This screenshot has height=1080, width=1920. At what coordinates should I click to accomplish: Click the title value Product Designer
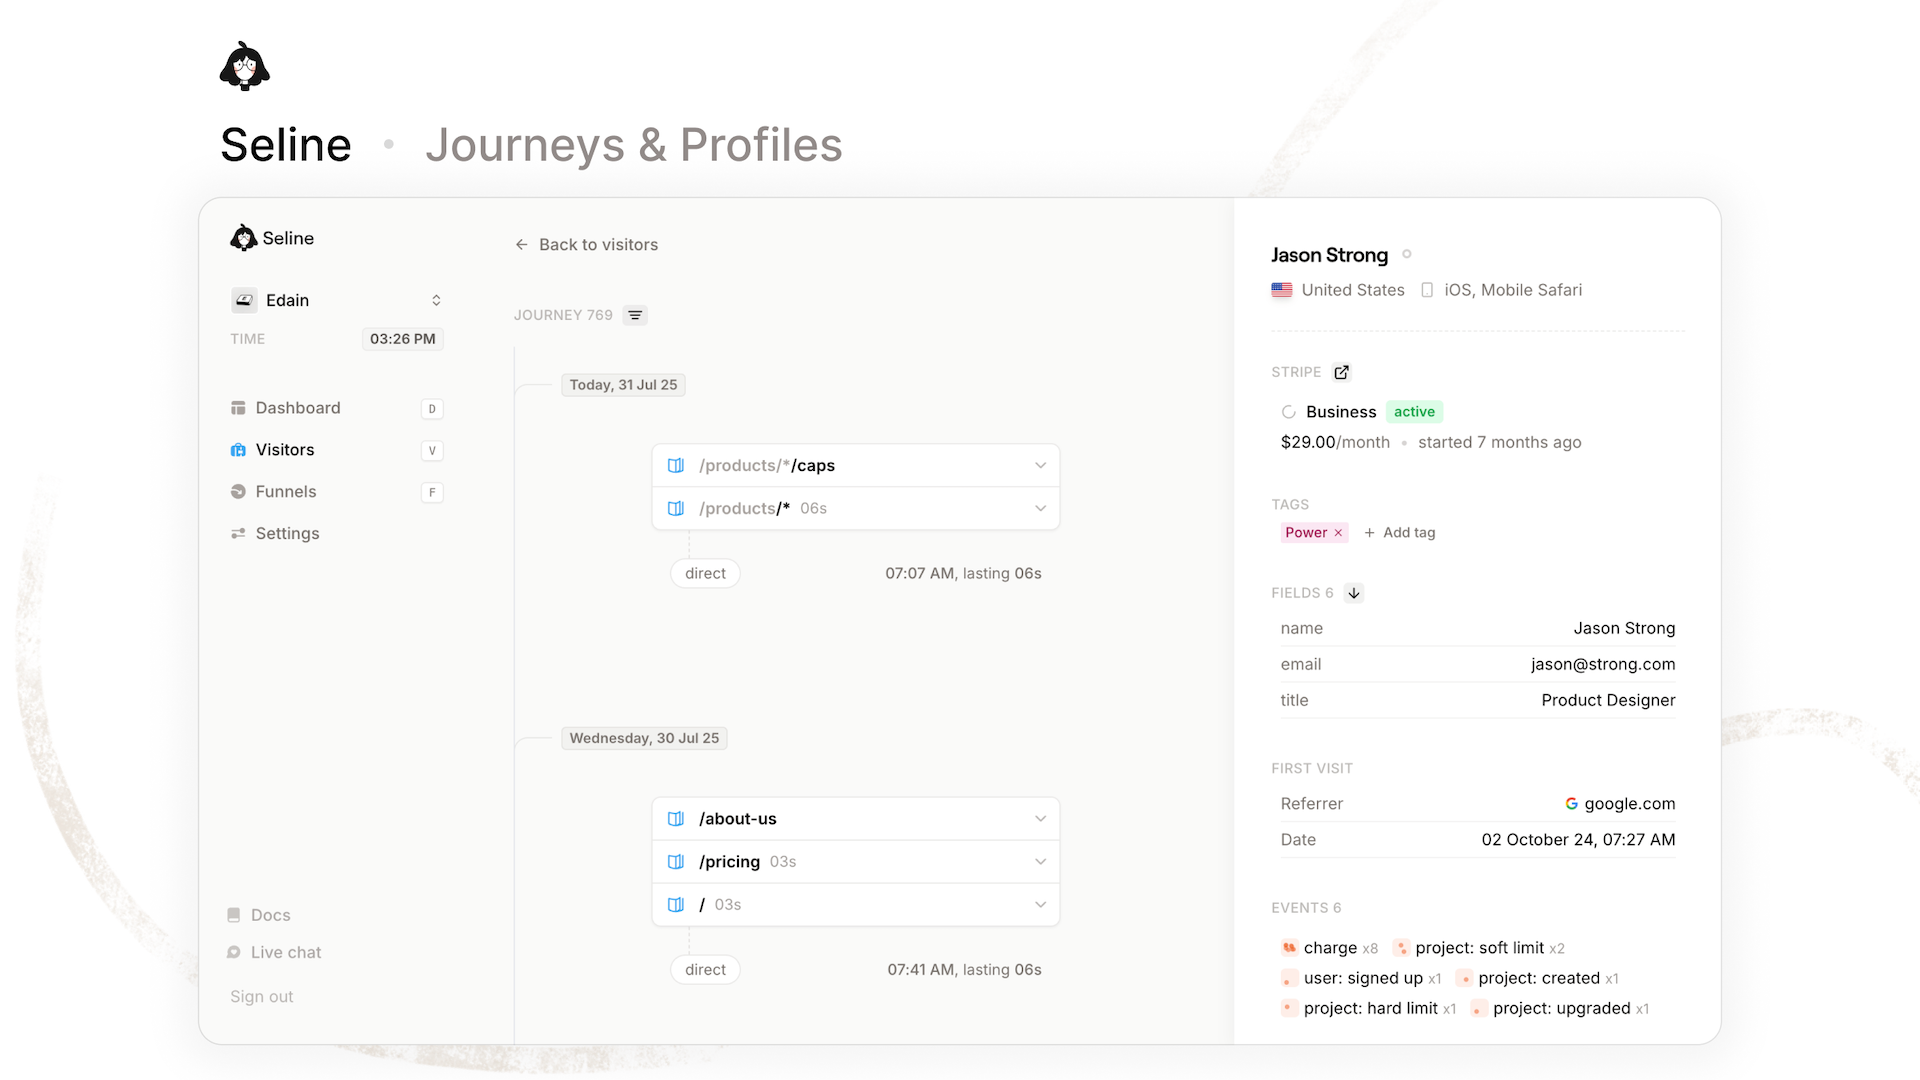[x=1608, y=701]
